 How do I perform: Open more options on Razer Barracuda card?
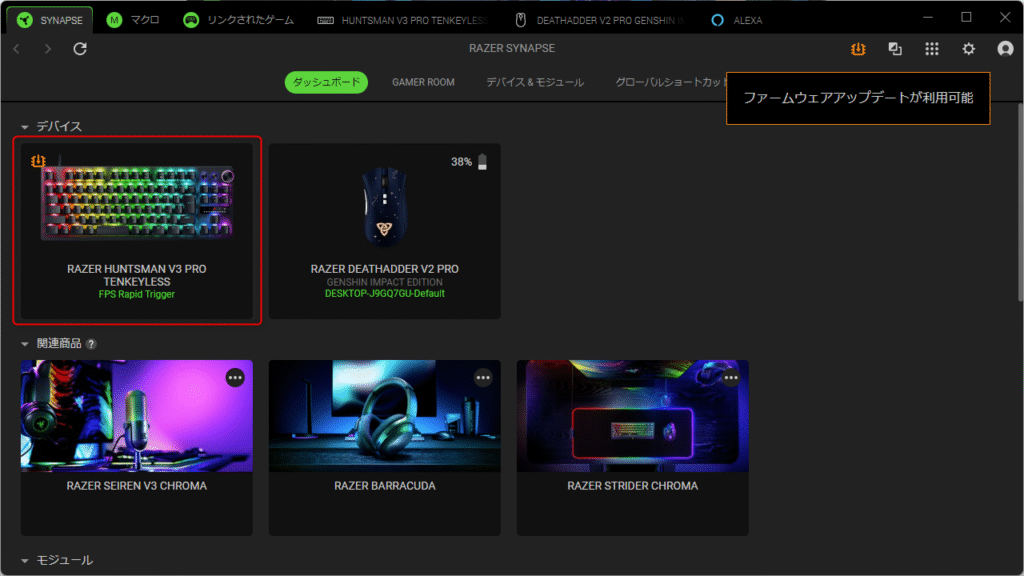(x=483, y=377)
